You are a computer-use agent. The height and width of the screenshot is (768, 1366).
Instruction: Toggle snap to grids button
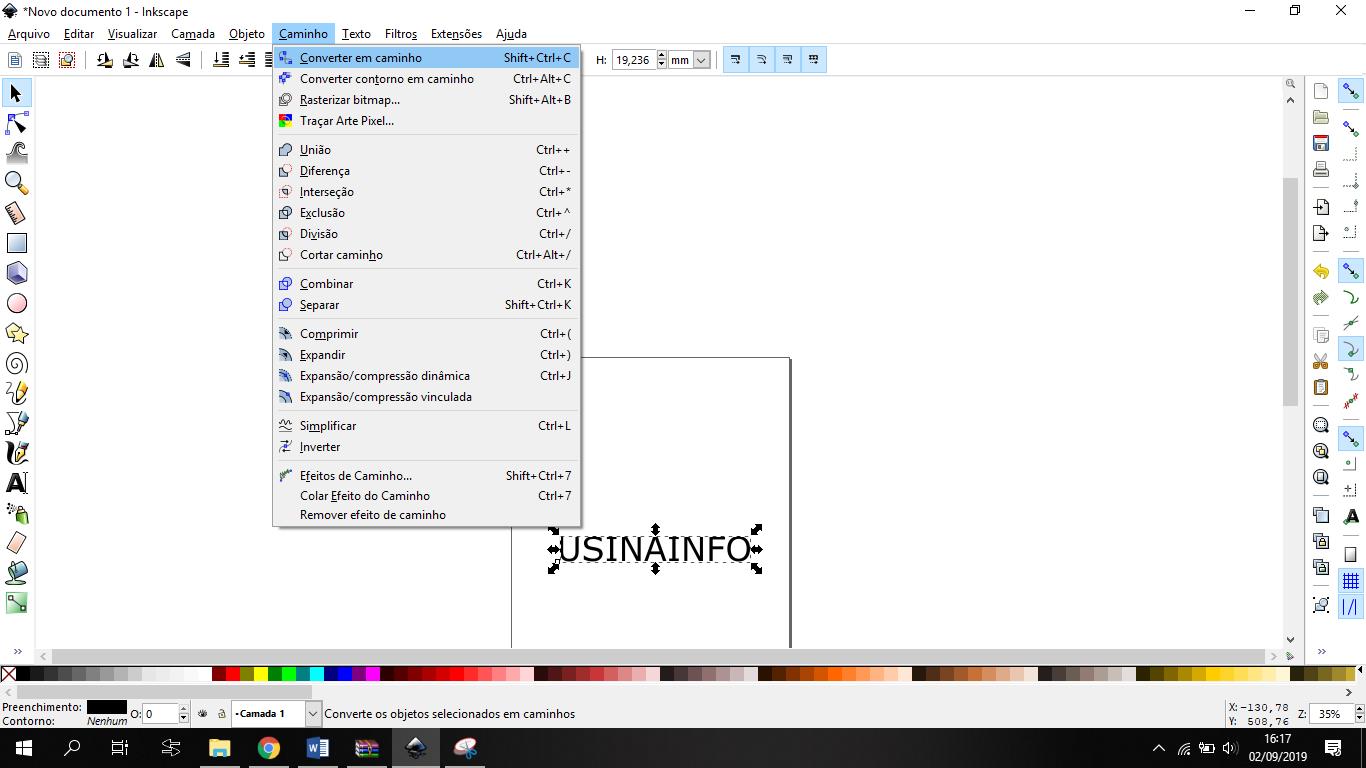click(1351, 581)
